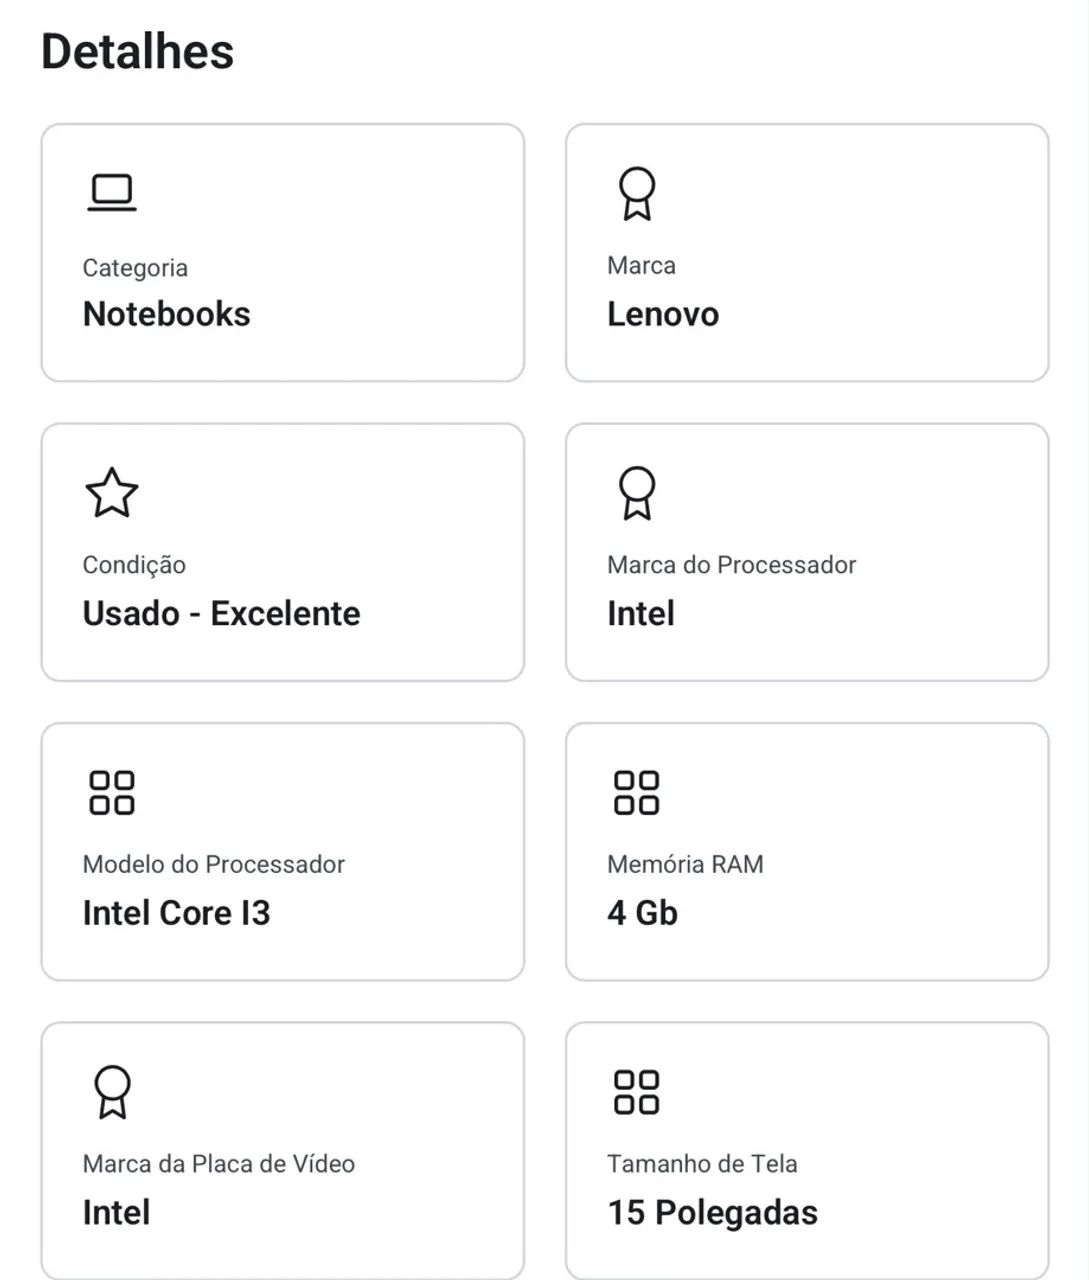1089x1280 pixels.
Task: Click the grid icon above Modelo do Processador
Action: [x=111, y=792]
